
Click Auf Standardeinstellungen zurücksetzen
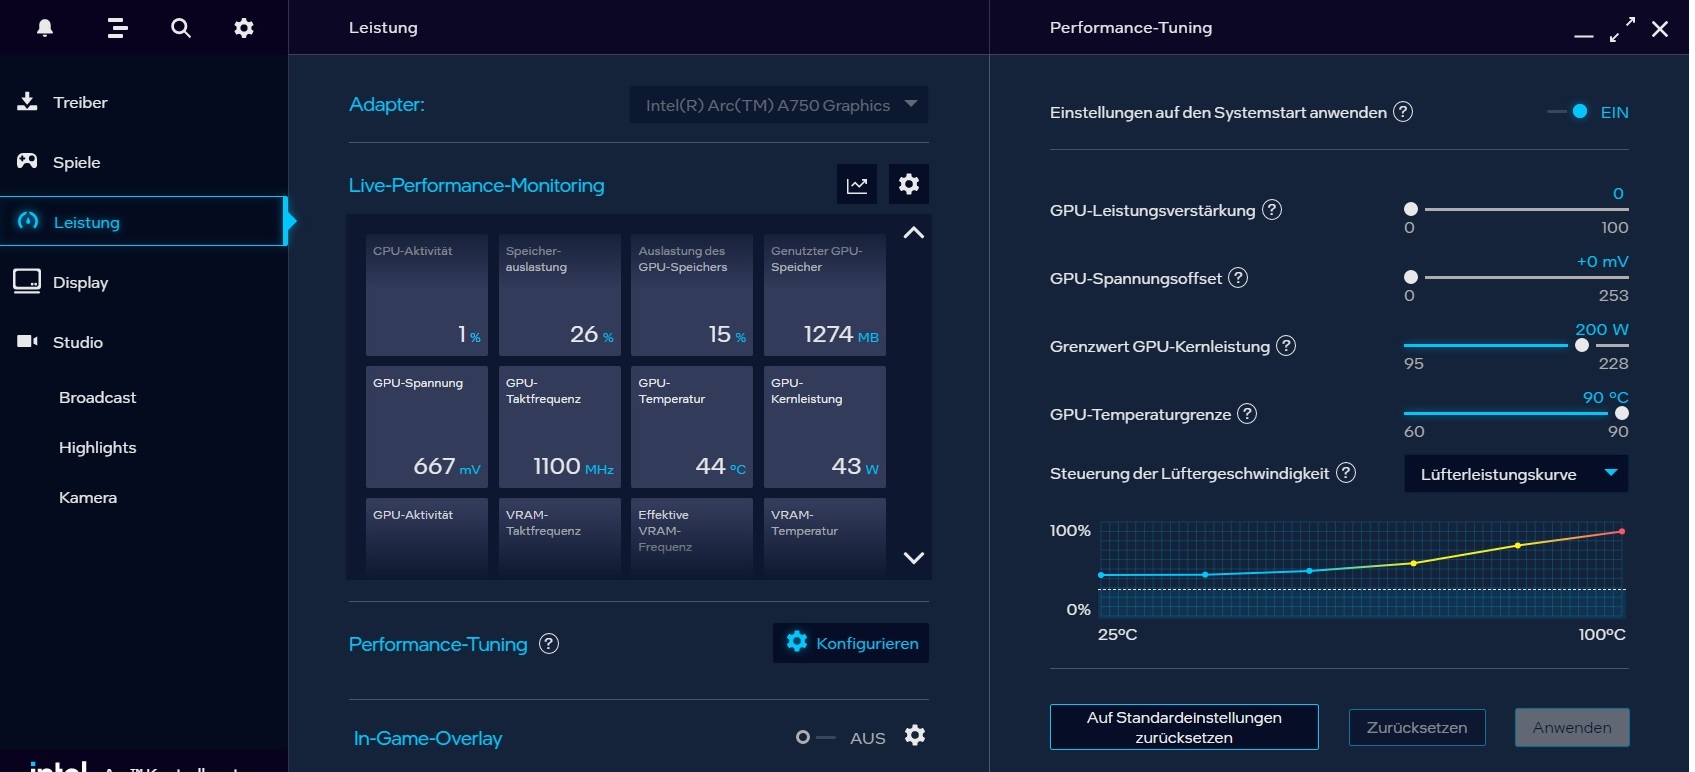point(1184,727)
